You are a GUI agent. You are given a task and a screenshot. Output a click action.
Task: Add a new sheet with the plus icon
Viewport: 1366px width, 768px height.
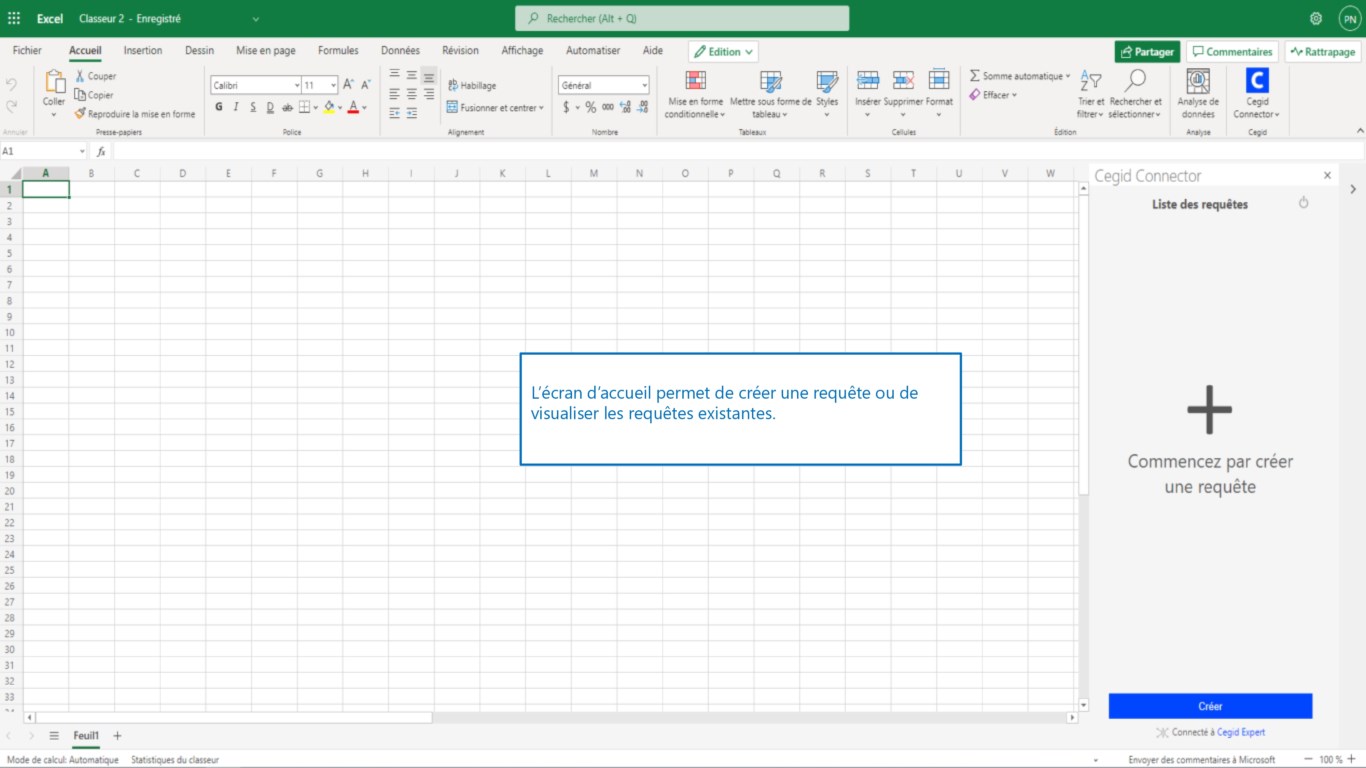pos(117,735)
